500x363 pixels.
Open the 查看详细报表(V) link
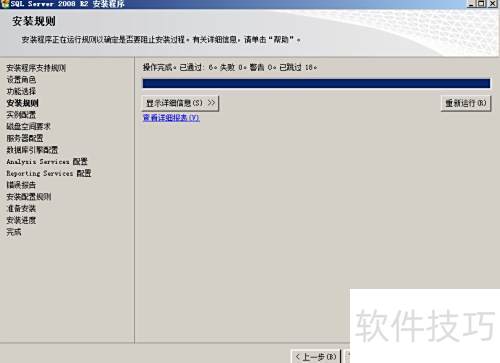[171, 118]
